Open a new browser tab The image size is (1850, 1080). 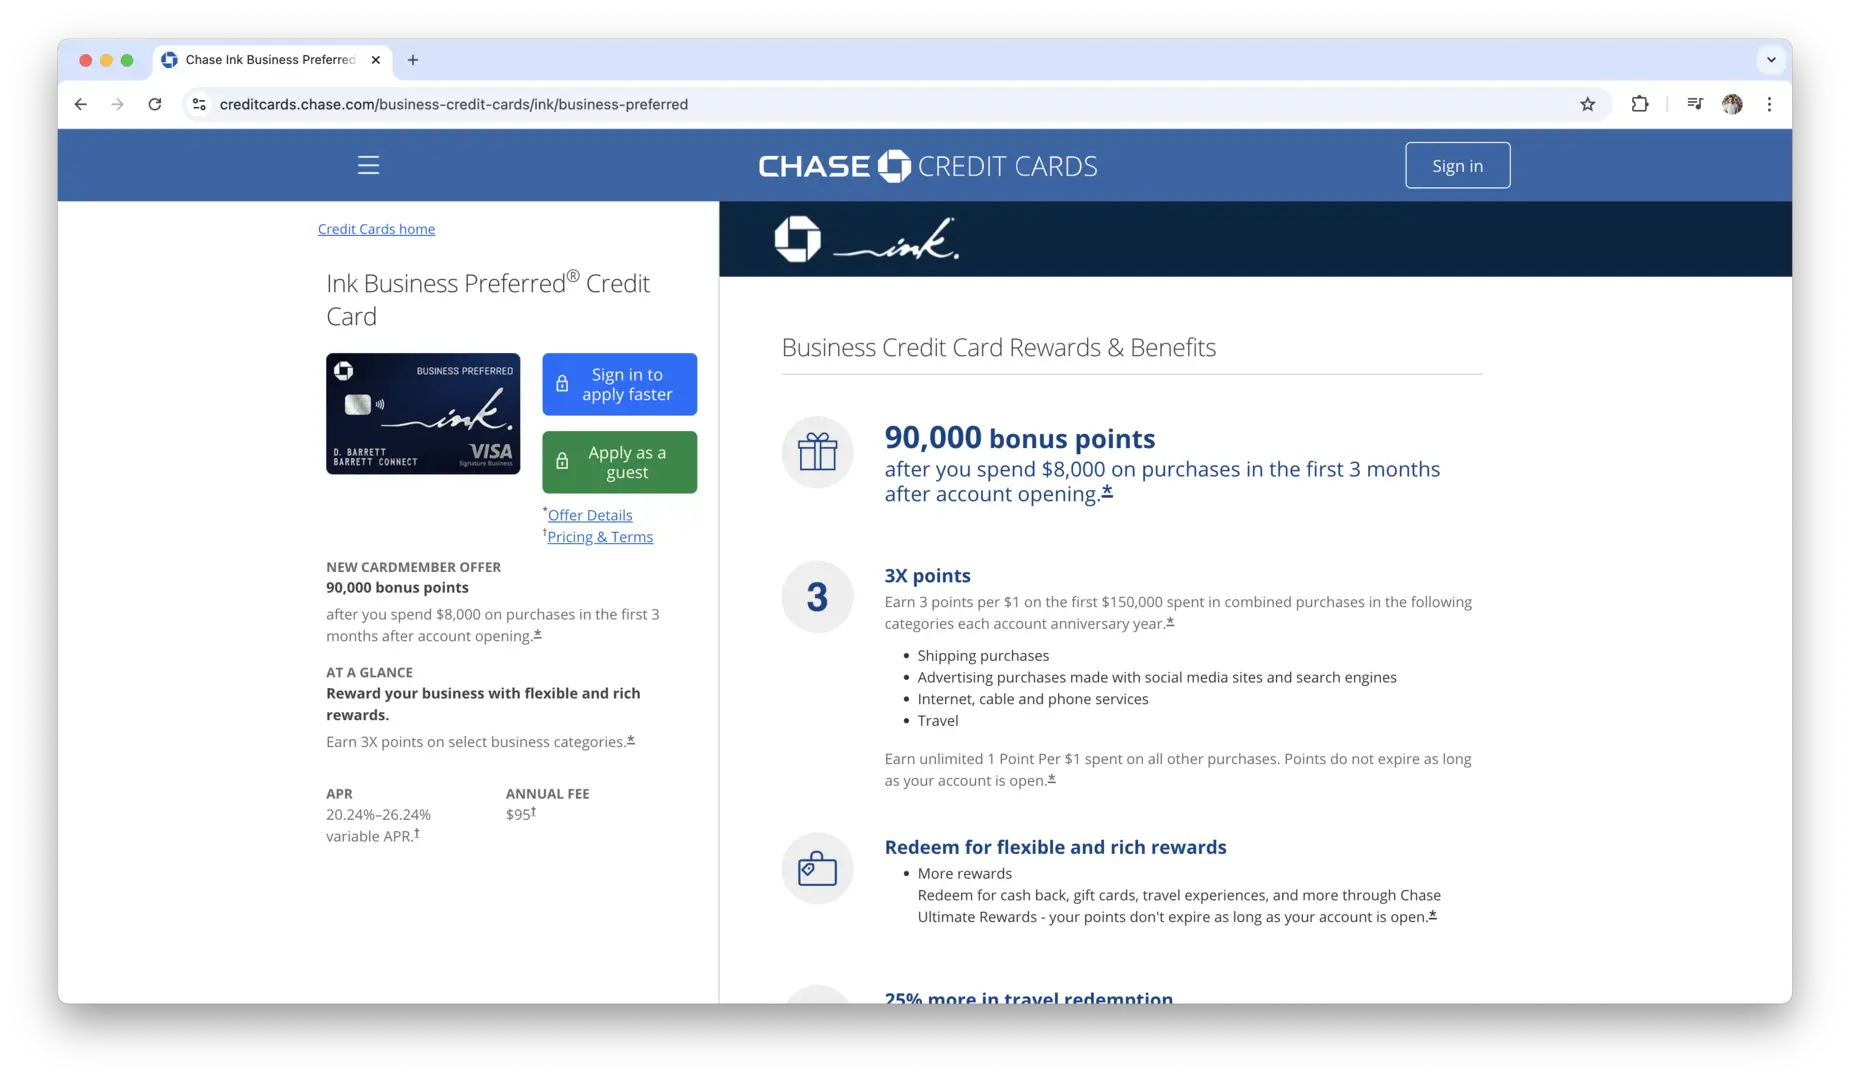pos(413,60)
